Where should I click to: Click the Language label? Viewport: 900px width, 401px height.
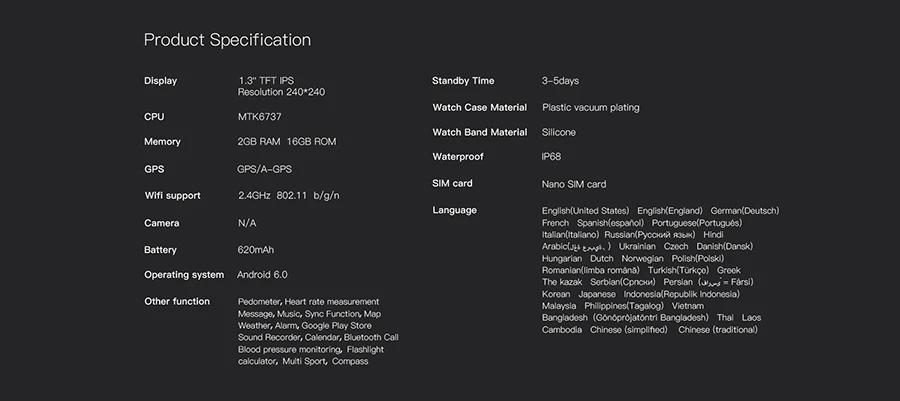(x=455, y=211)
